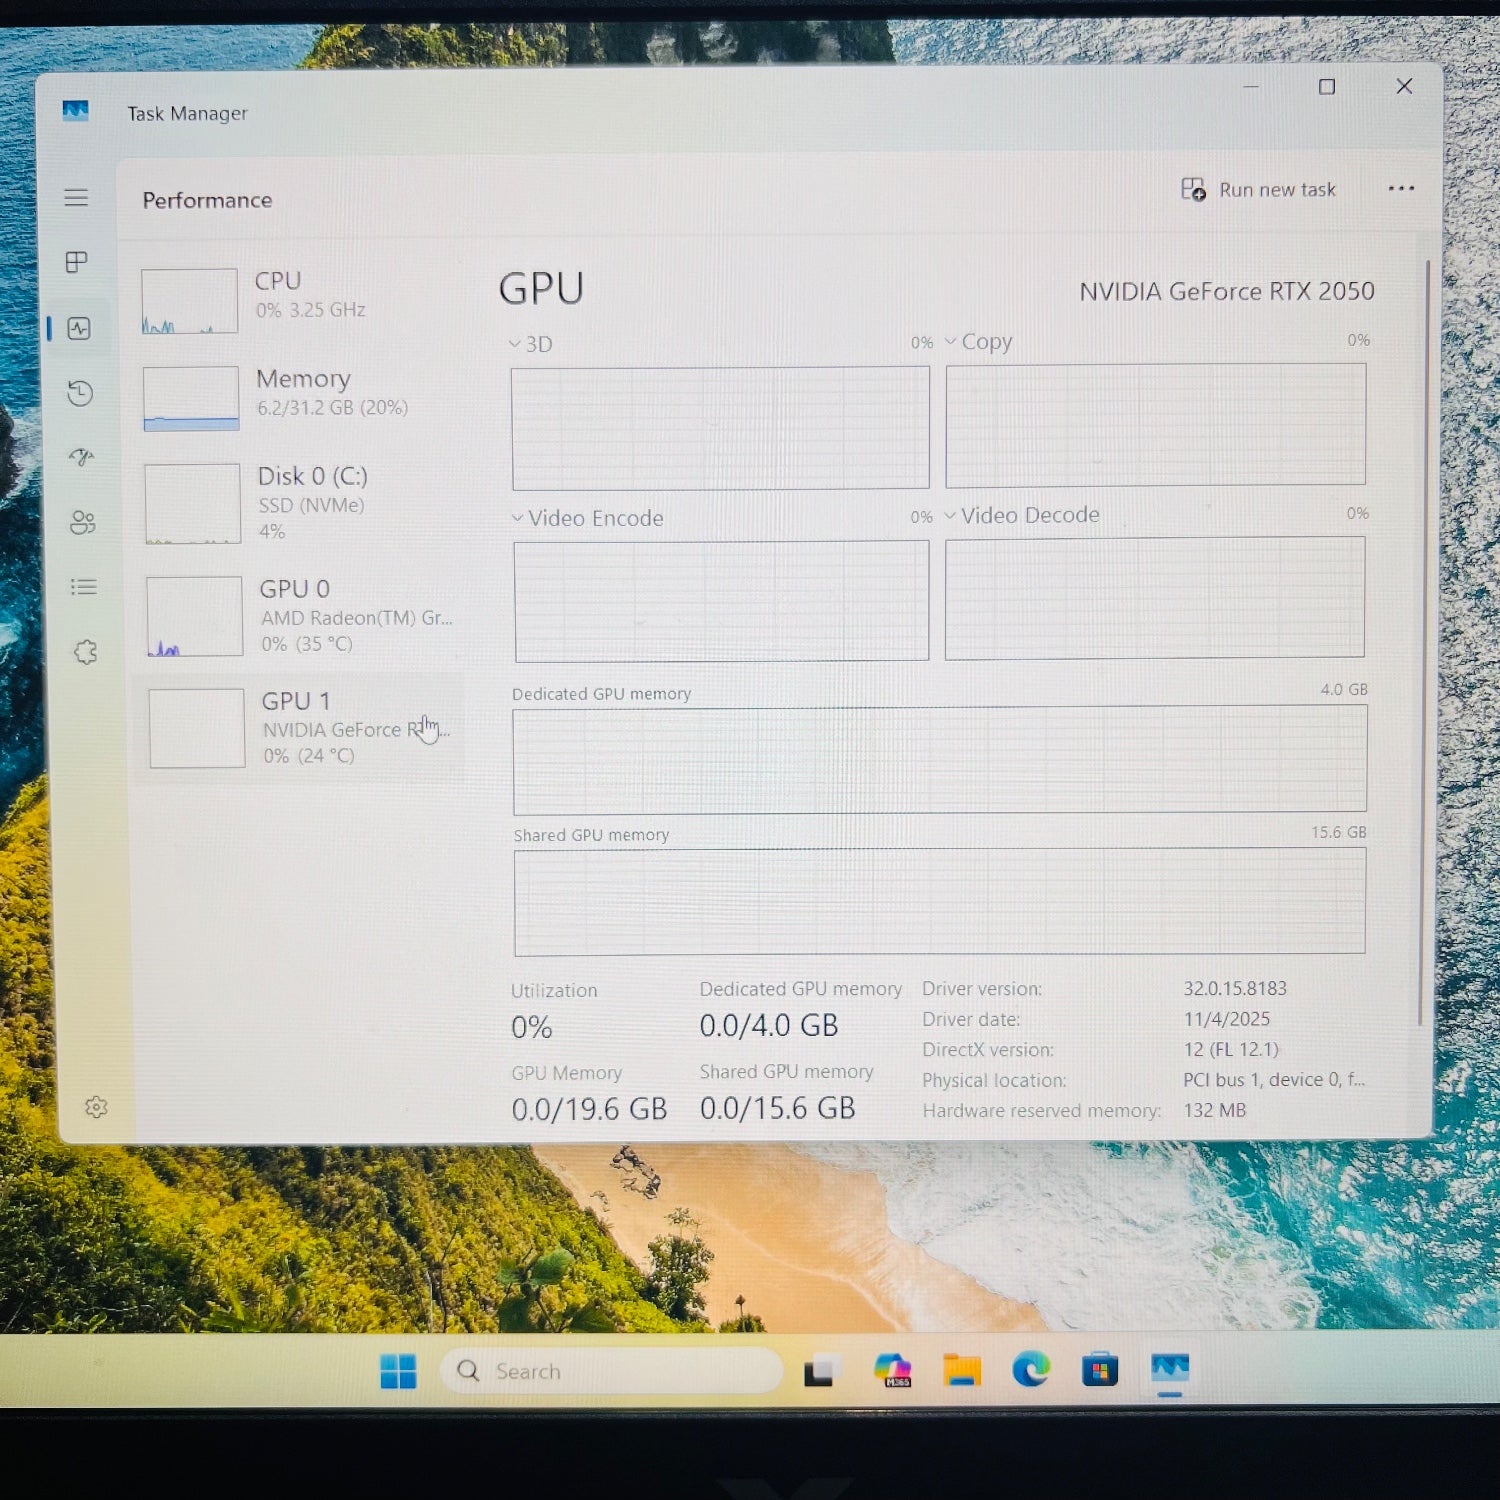This screenshot has height=1500, width=1500.
Task: Open the Users page icon
Action: tap(82, 522)
